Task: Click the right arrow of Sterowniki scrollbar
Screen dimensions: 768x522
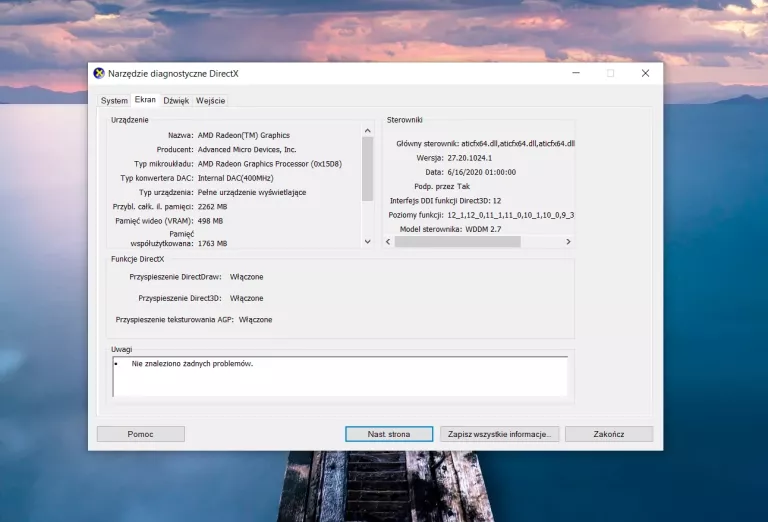Action: [568, 242]
